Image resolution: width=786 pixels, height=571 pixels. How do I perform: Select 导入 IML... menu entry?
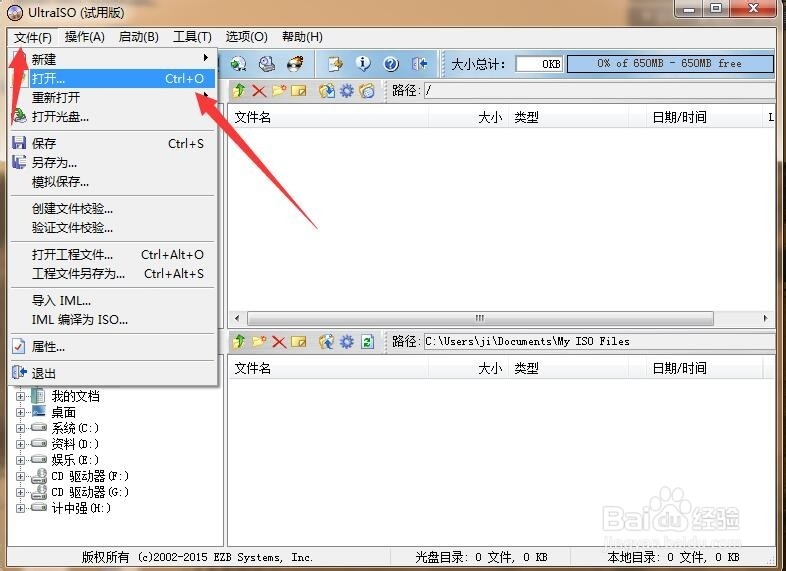point(113,301)
